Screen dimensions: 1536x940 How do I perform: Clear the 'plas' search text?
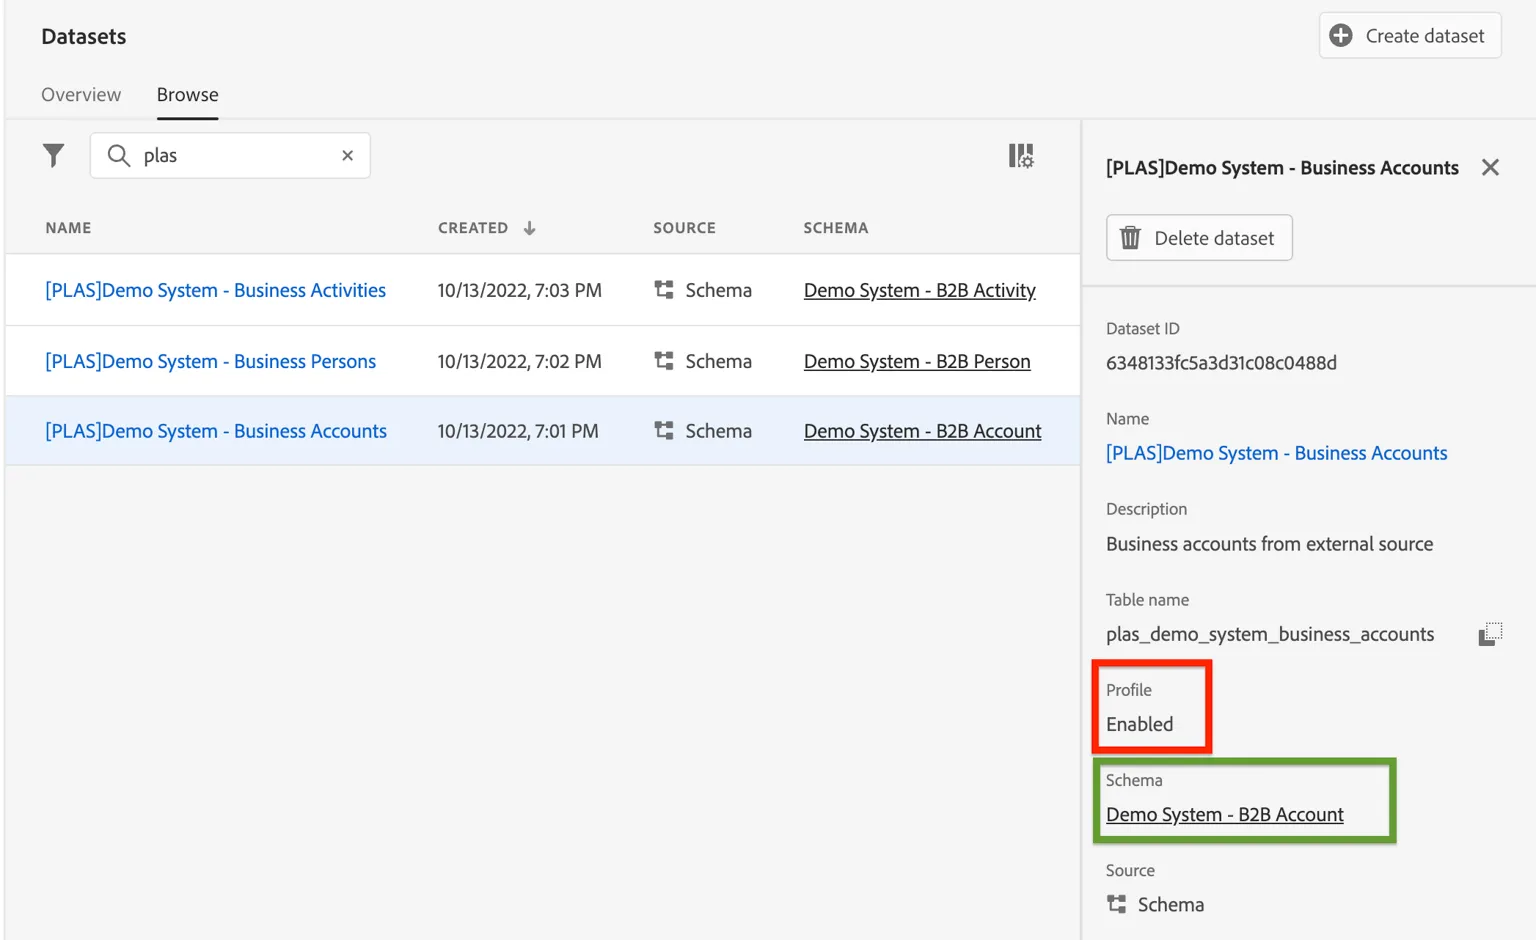pos(347,155)
